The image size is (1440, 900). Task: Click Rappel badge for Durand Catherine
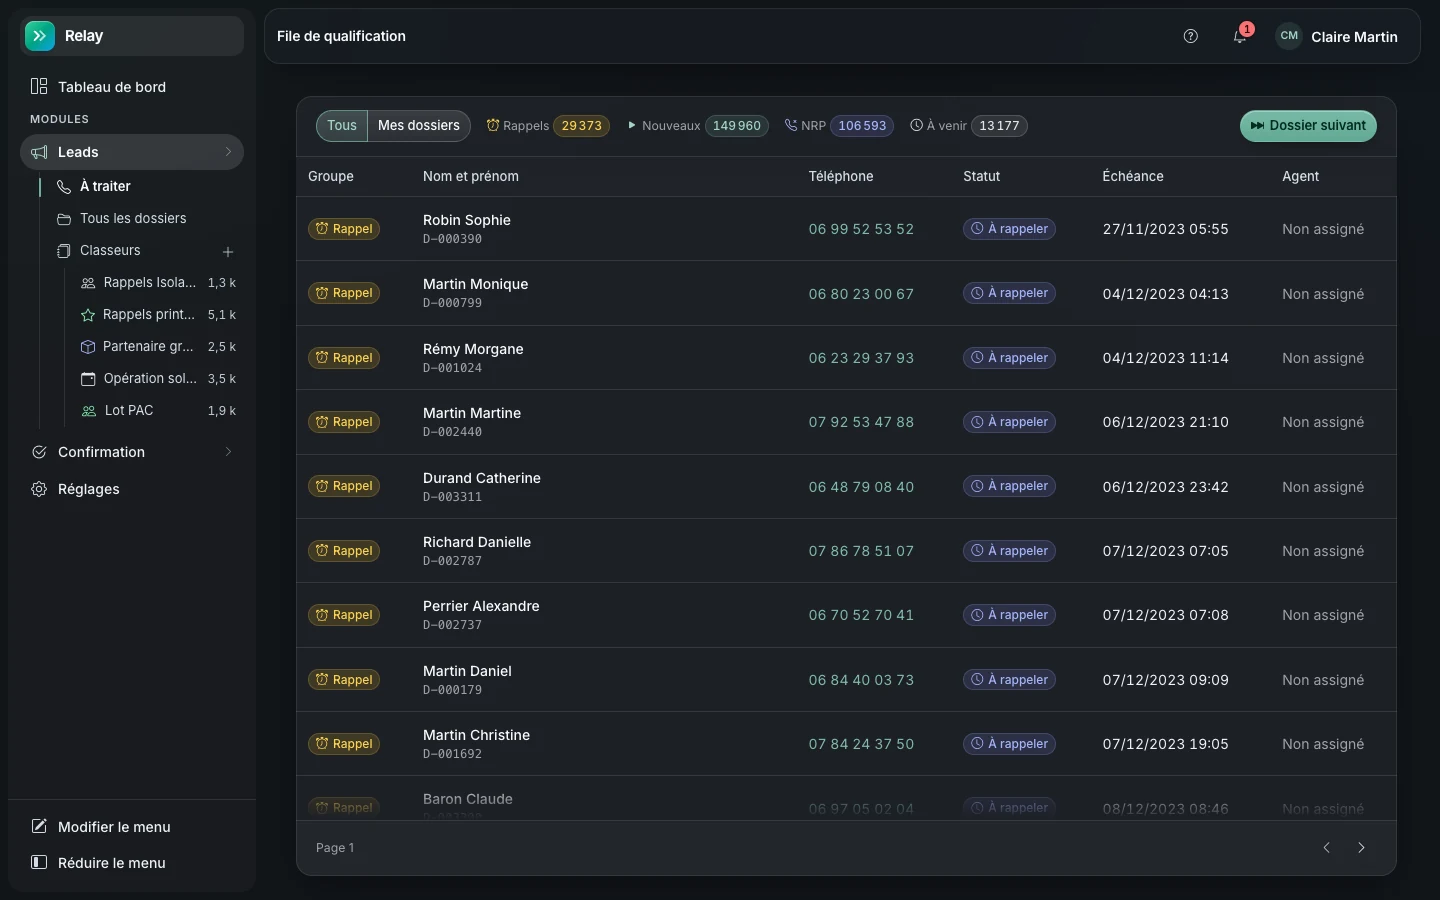pyautogui.click(x=344, y=486)
